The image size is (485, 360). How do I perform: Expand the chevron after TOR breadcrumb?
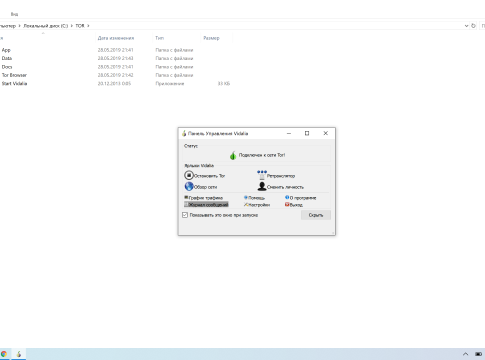coord(88,26)
